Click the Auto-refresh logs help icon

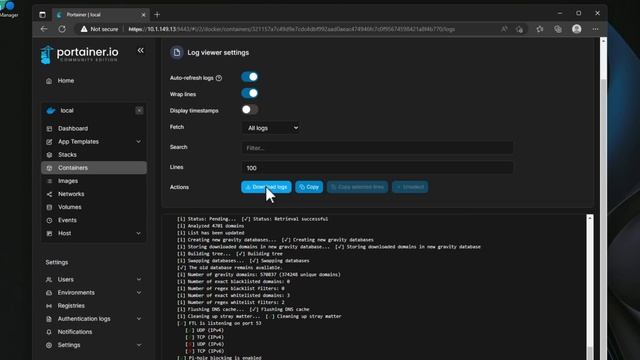(219, 78)
